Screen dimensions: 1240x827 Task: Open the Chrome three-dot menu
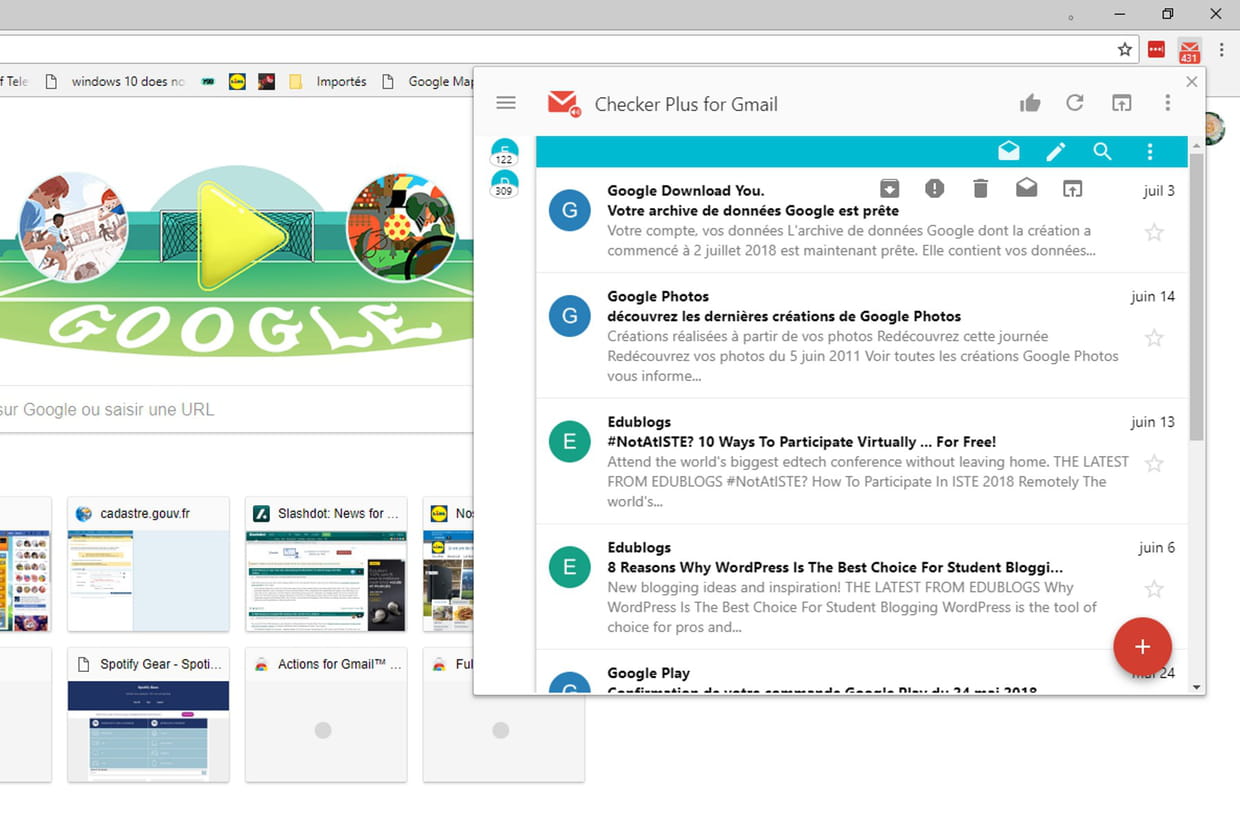pyautogui.click(x=1222, y=49)
